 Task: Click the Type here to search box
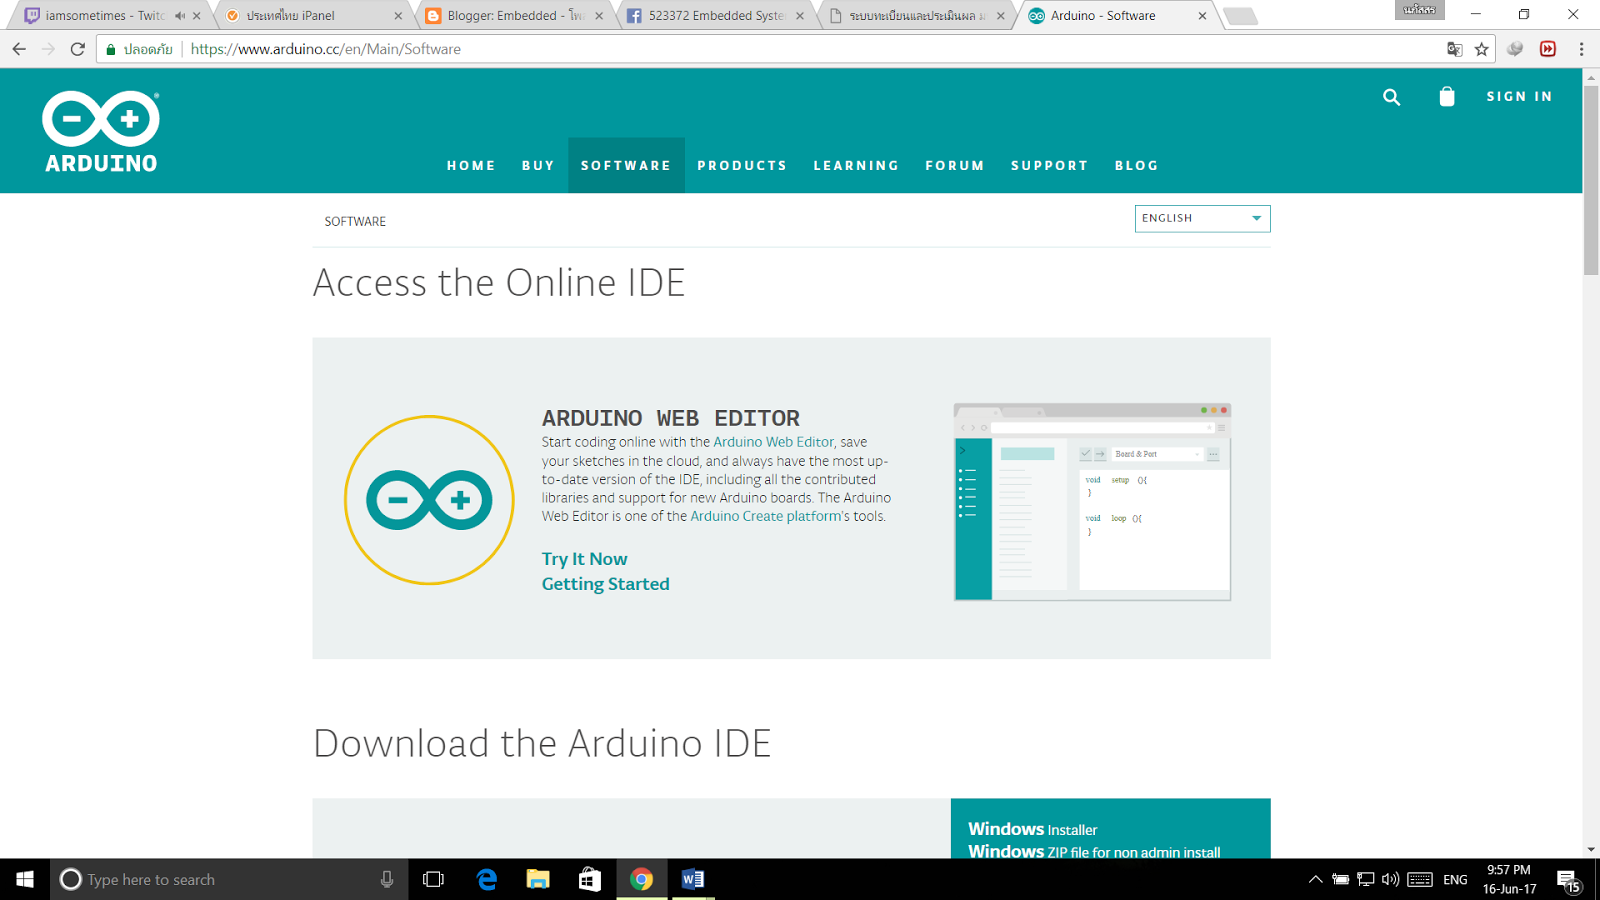229,879
